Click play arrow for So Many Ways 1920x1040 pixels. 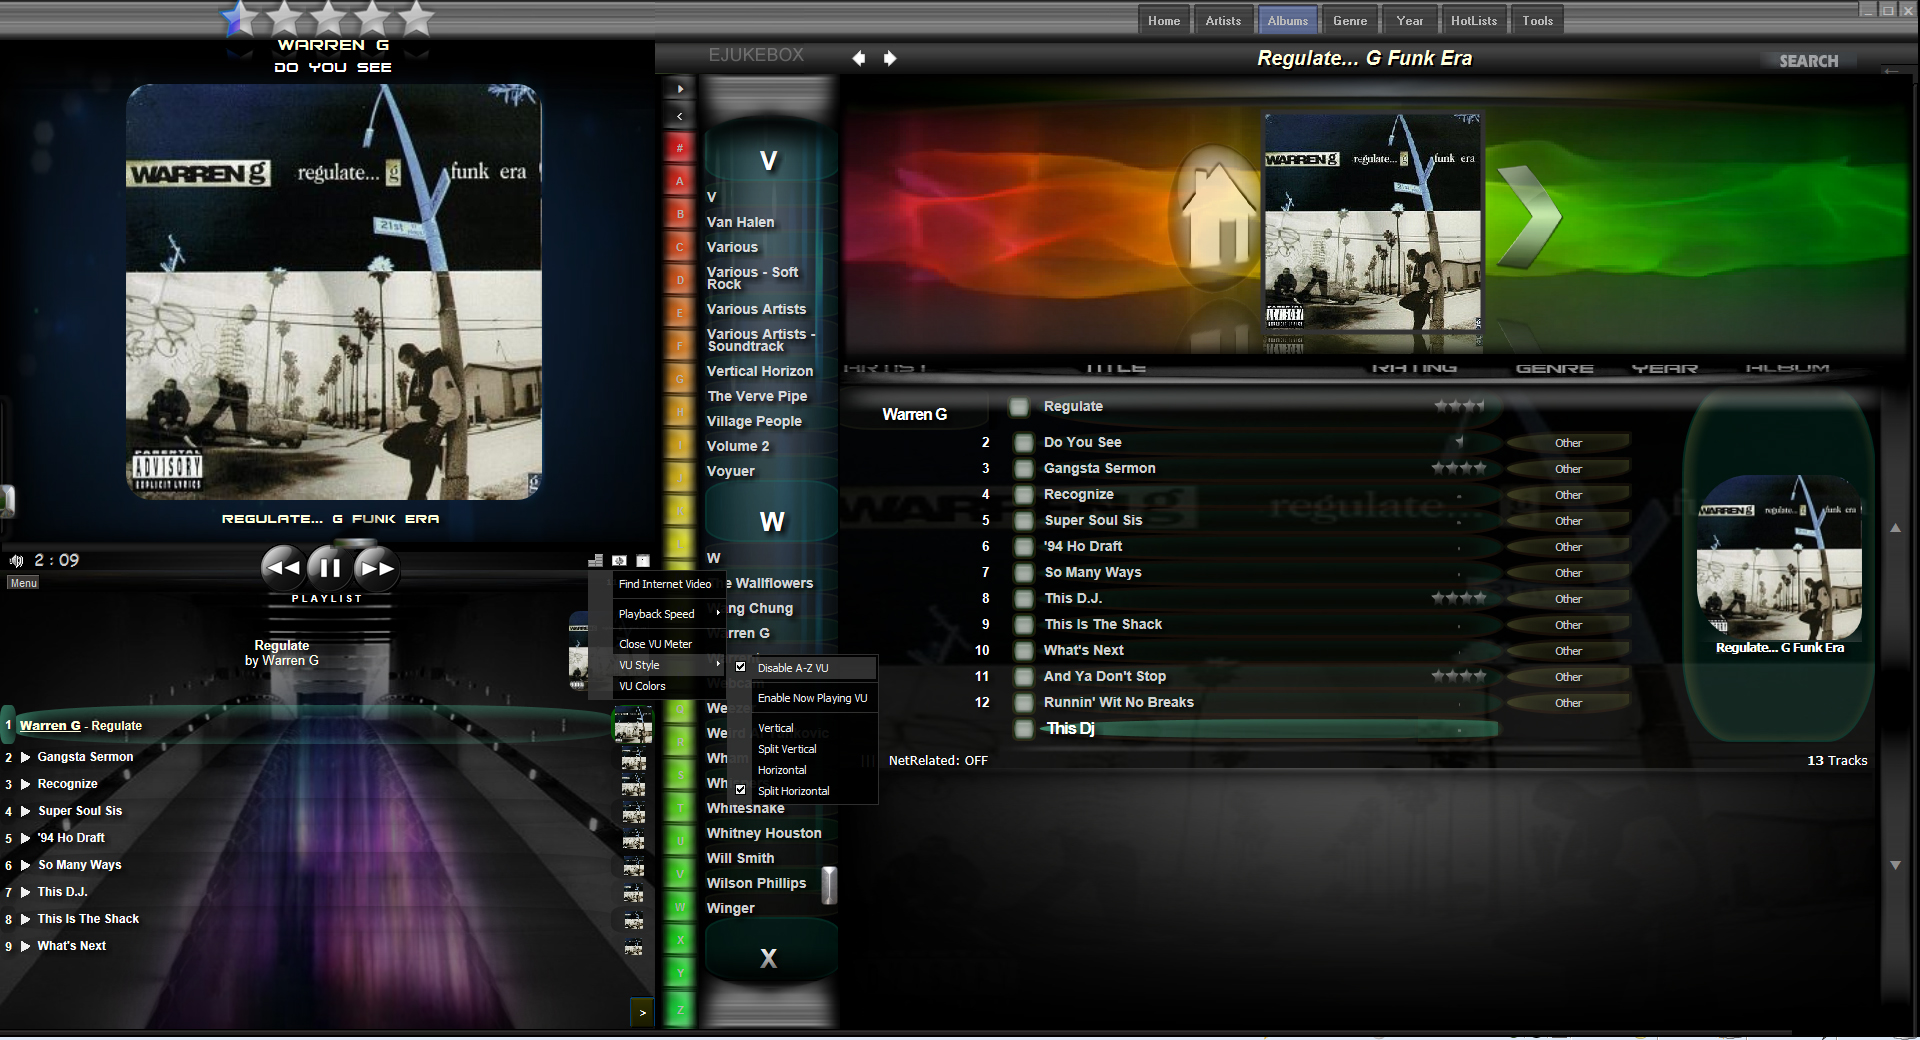(x=26, y=865)
